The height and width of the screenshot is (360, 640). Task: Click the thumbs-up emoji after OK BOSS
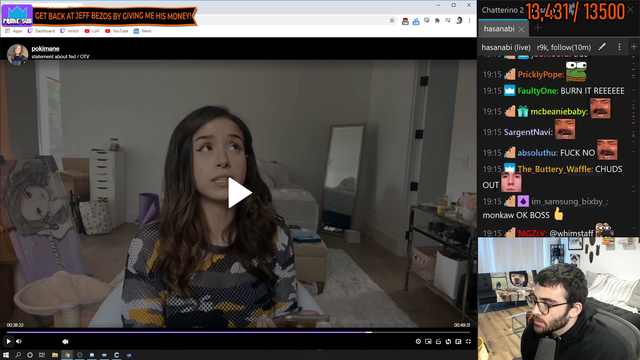pyautogui.click(x=558, y=214)
